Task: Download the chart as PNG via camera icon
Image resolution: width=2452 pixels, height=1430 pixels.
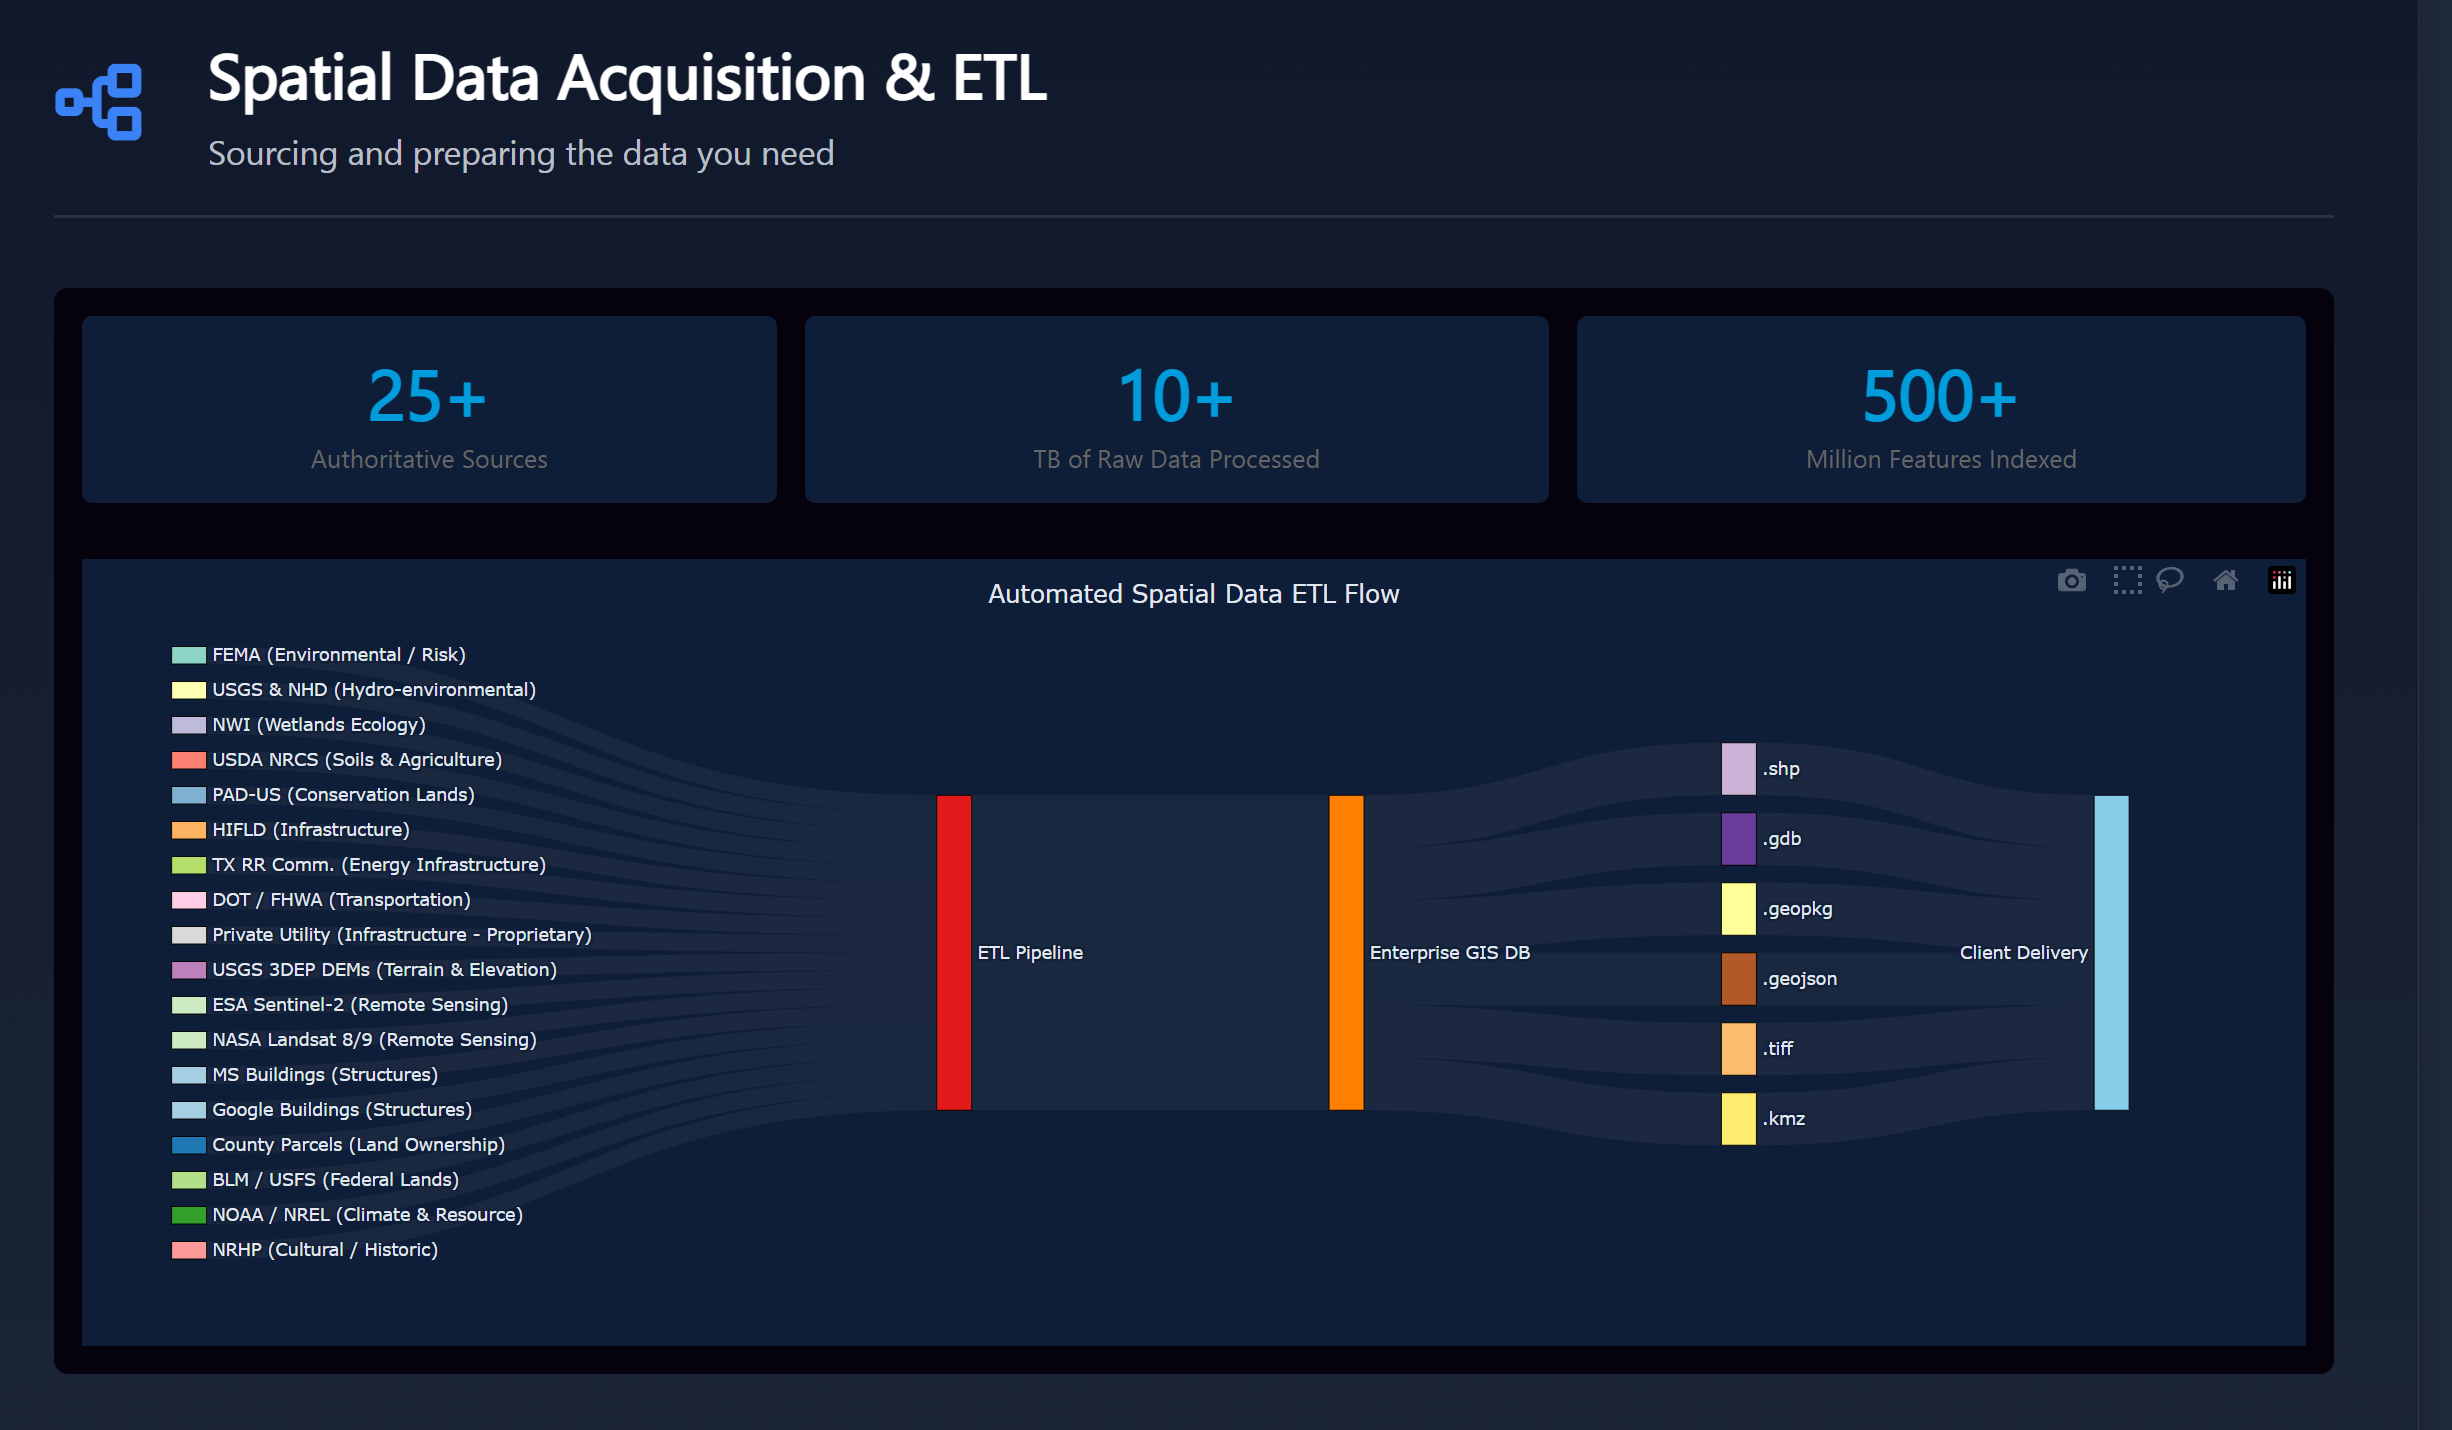Action: [x=2071, y=580]
